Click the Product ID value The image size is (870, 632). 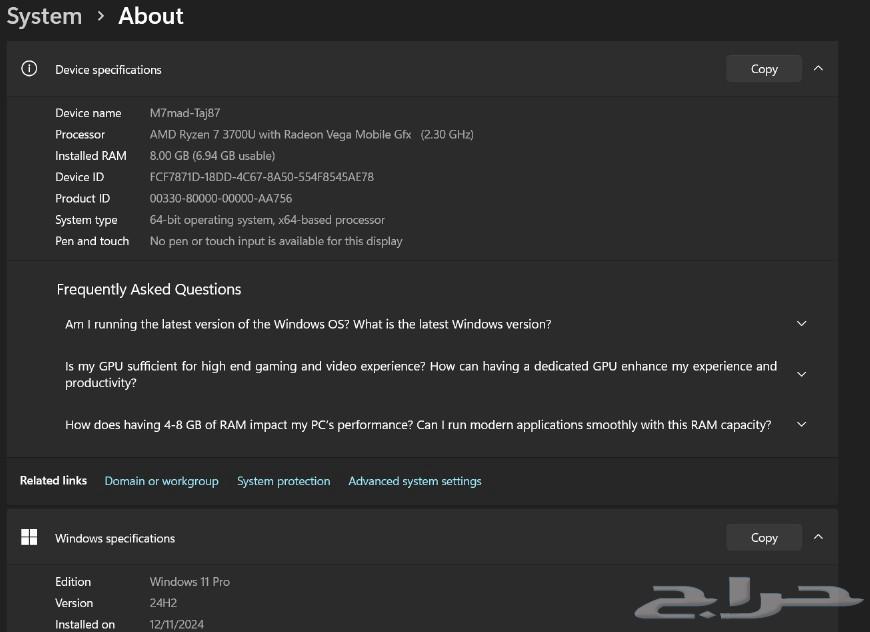pos(220,198)
